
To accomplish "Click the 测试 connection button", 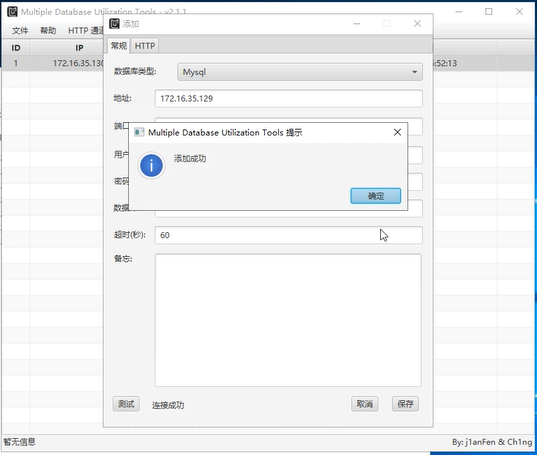I will click(126, 404).
